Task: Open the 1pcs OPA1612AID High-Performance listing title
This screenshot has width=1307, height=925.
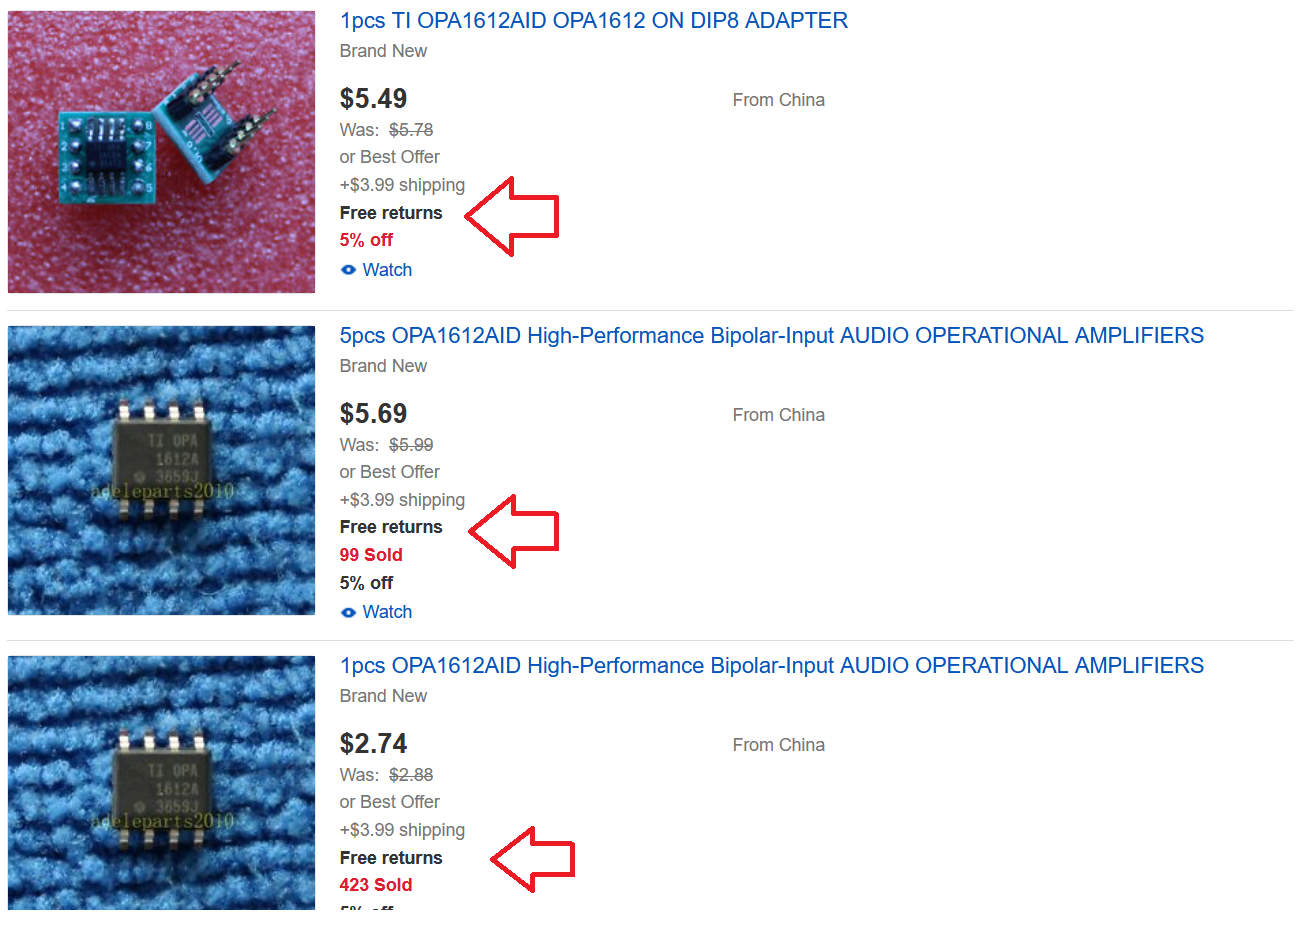Action: coord(772,666)
